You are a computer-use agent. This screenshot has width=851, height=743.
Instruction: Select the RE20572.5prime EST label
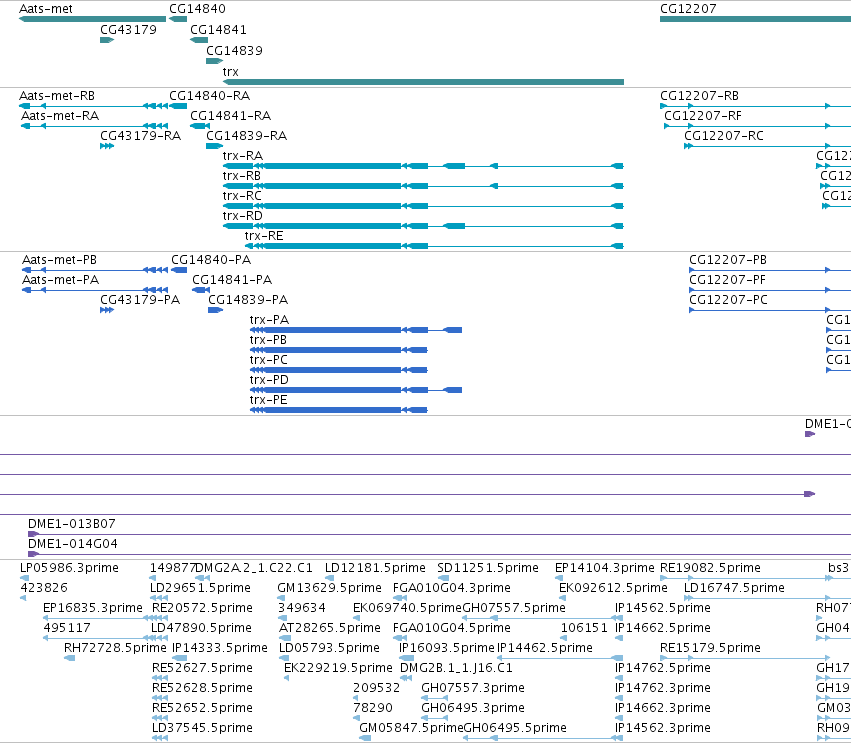coord(202,608)
